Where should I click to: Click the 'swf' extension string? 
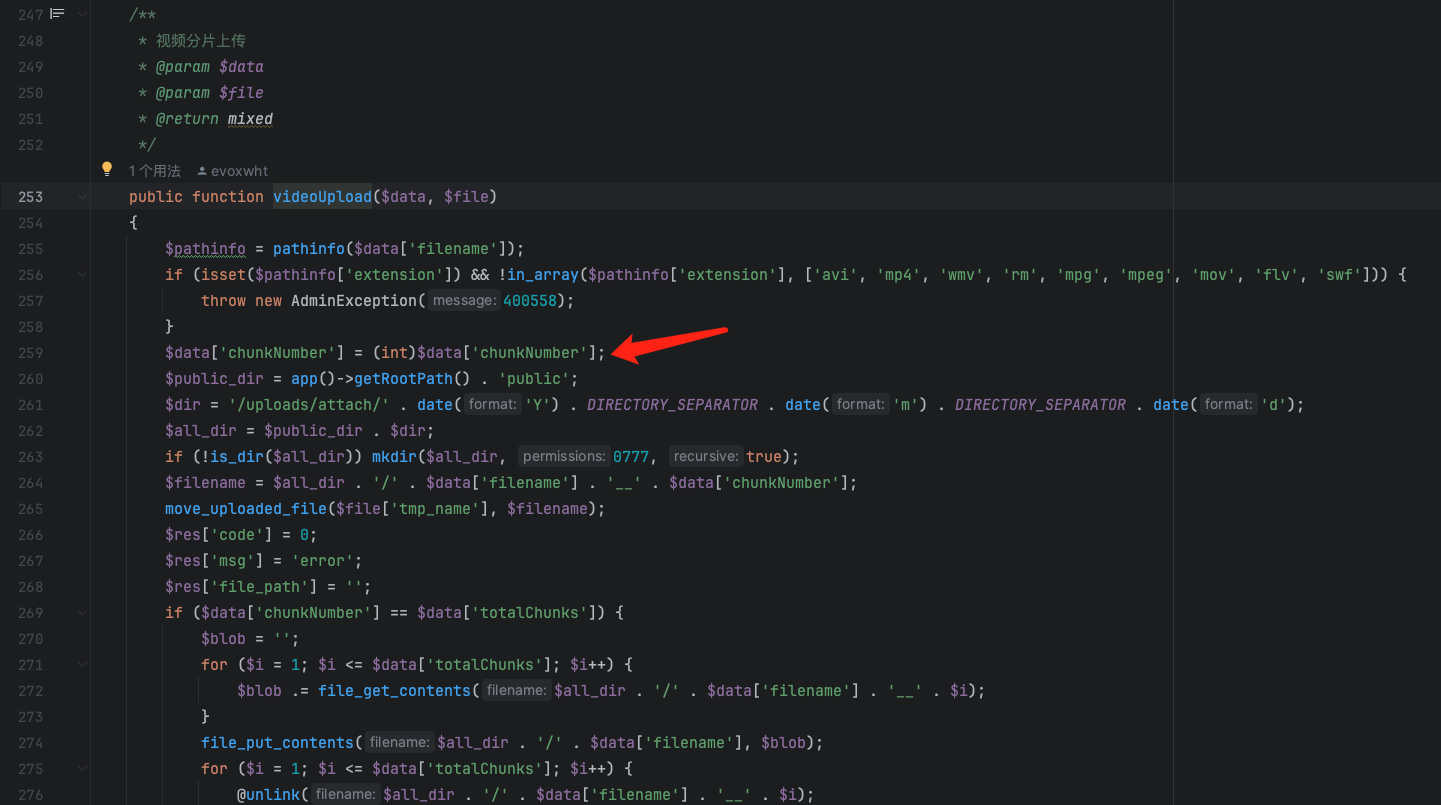[1339, 275]
